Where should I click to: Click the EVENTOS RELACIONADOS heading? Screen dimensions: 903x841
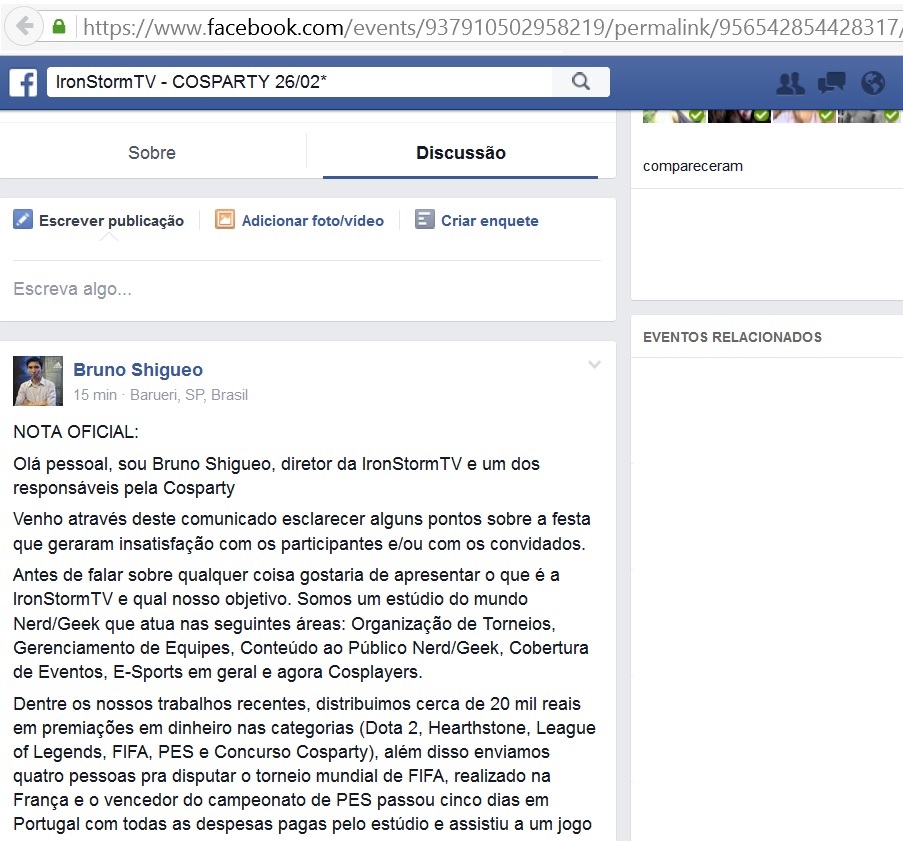coord(732,337)
